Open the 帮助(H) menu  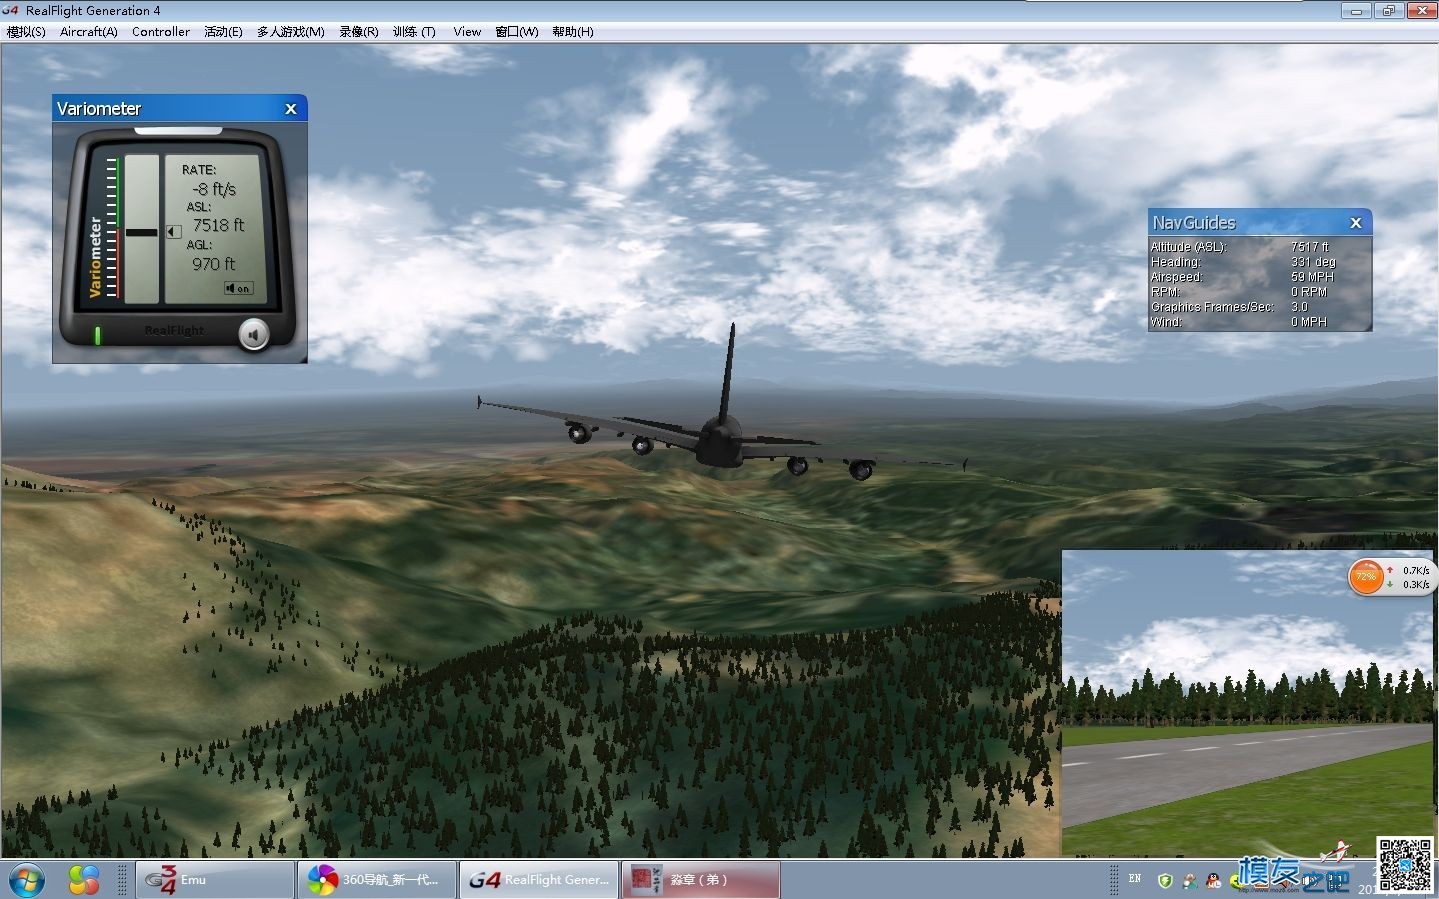(573, 31)
